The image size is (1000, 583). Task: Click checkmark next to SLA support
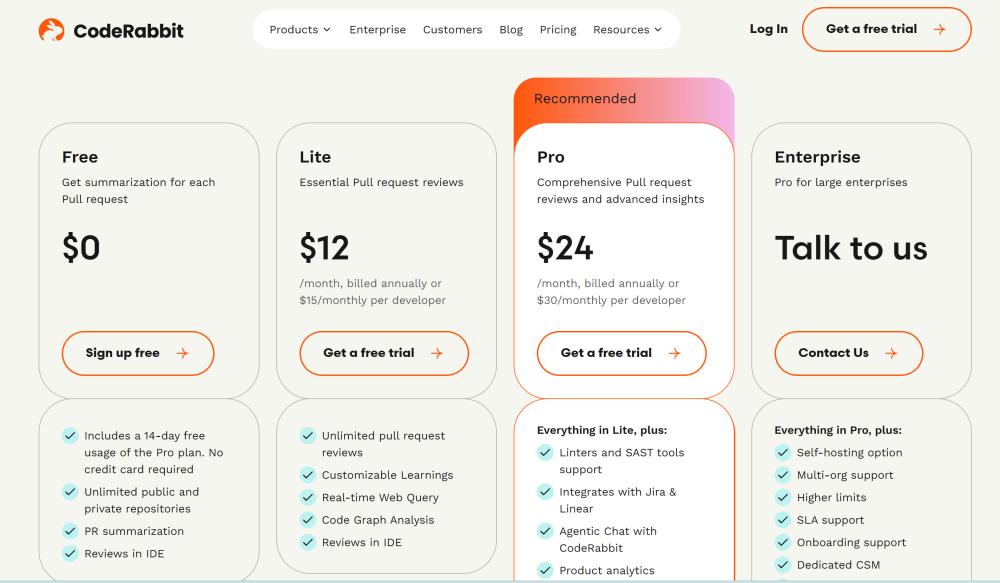point(782,520)
